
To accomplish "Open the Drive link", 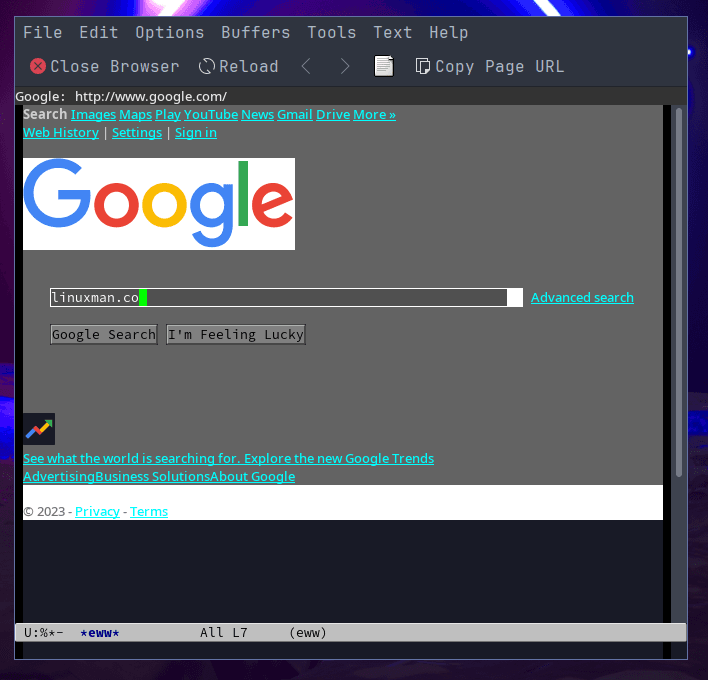I will 333,115.
